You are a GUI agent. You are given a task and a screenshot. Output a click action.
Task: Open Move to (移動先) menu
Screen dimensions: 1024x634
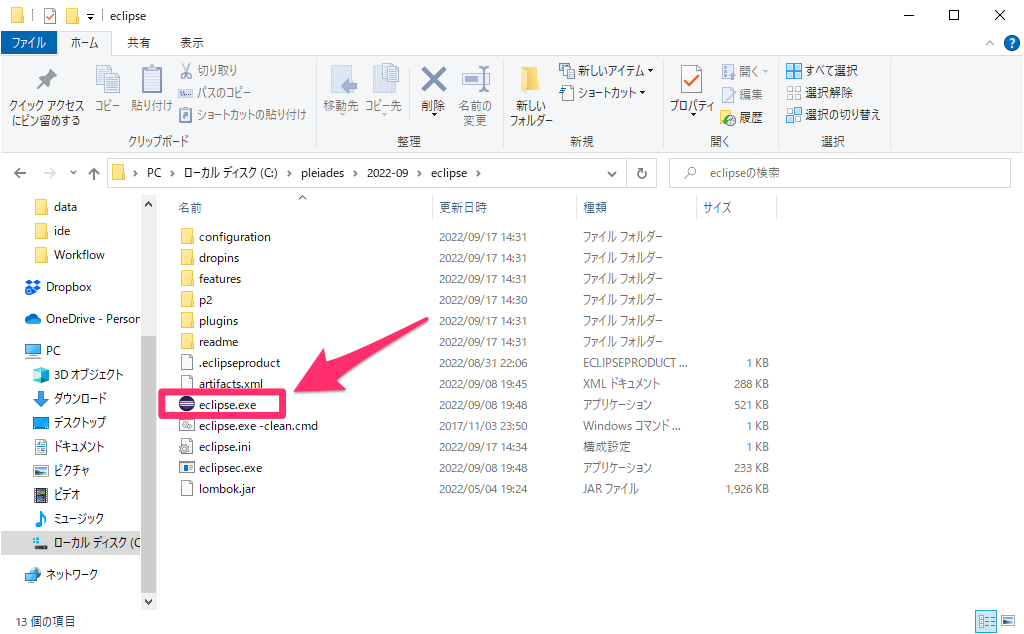pyautogui.click(x=341, y=89)
